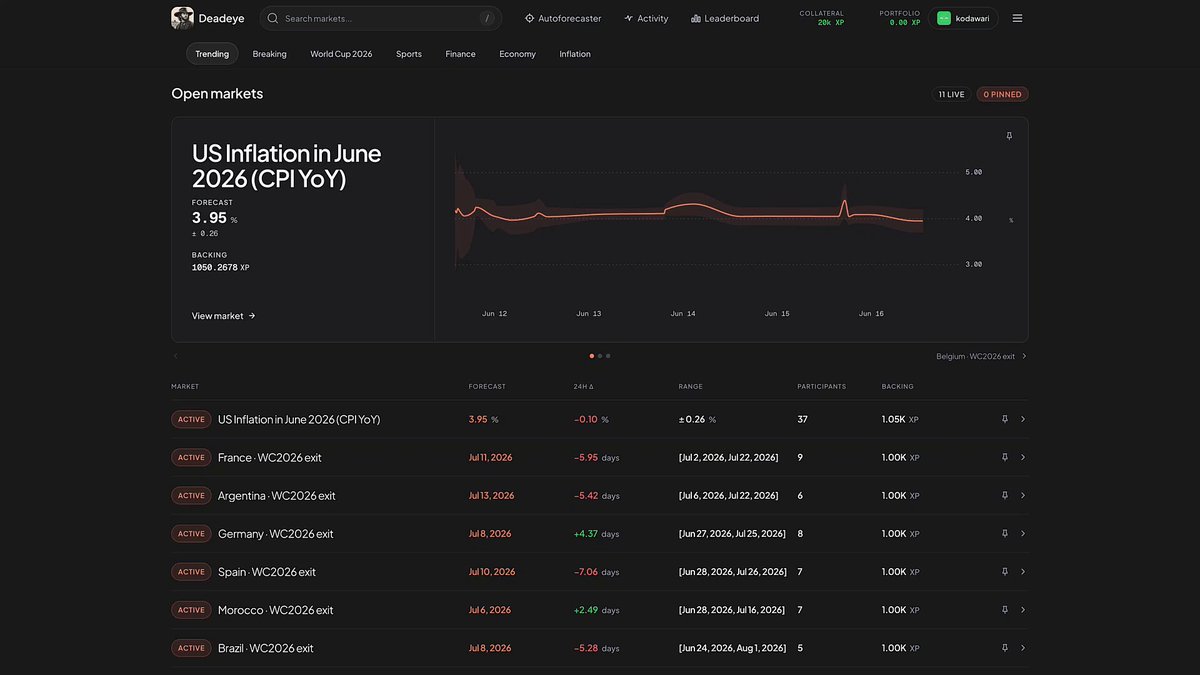Switch to the World Cup 2026 tab
The width and height of the screenshot is (1200, 675).
(x=341, y=54)
